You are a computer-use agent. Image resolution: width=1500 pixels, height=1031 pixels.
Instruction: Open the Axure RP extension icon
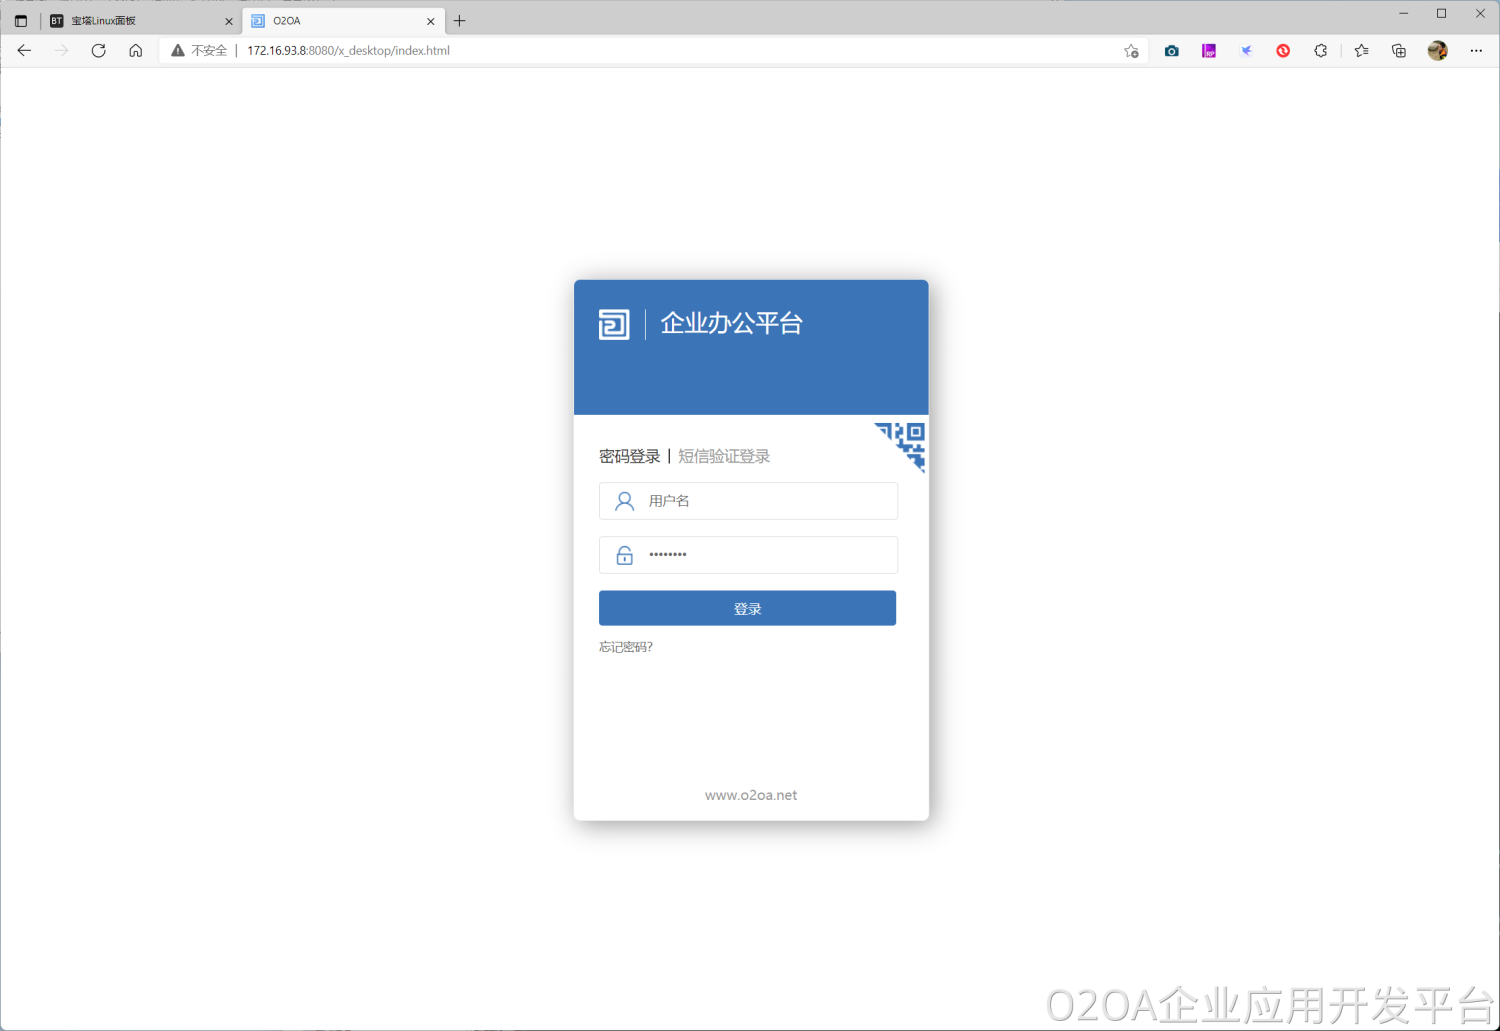[x=1209, y=51]
